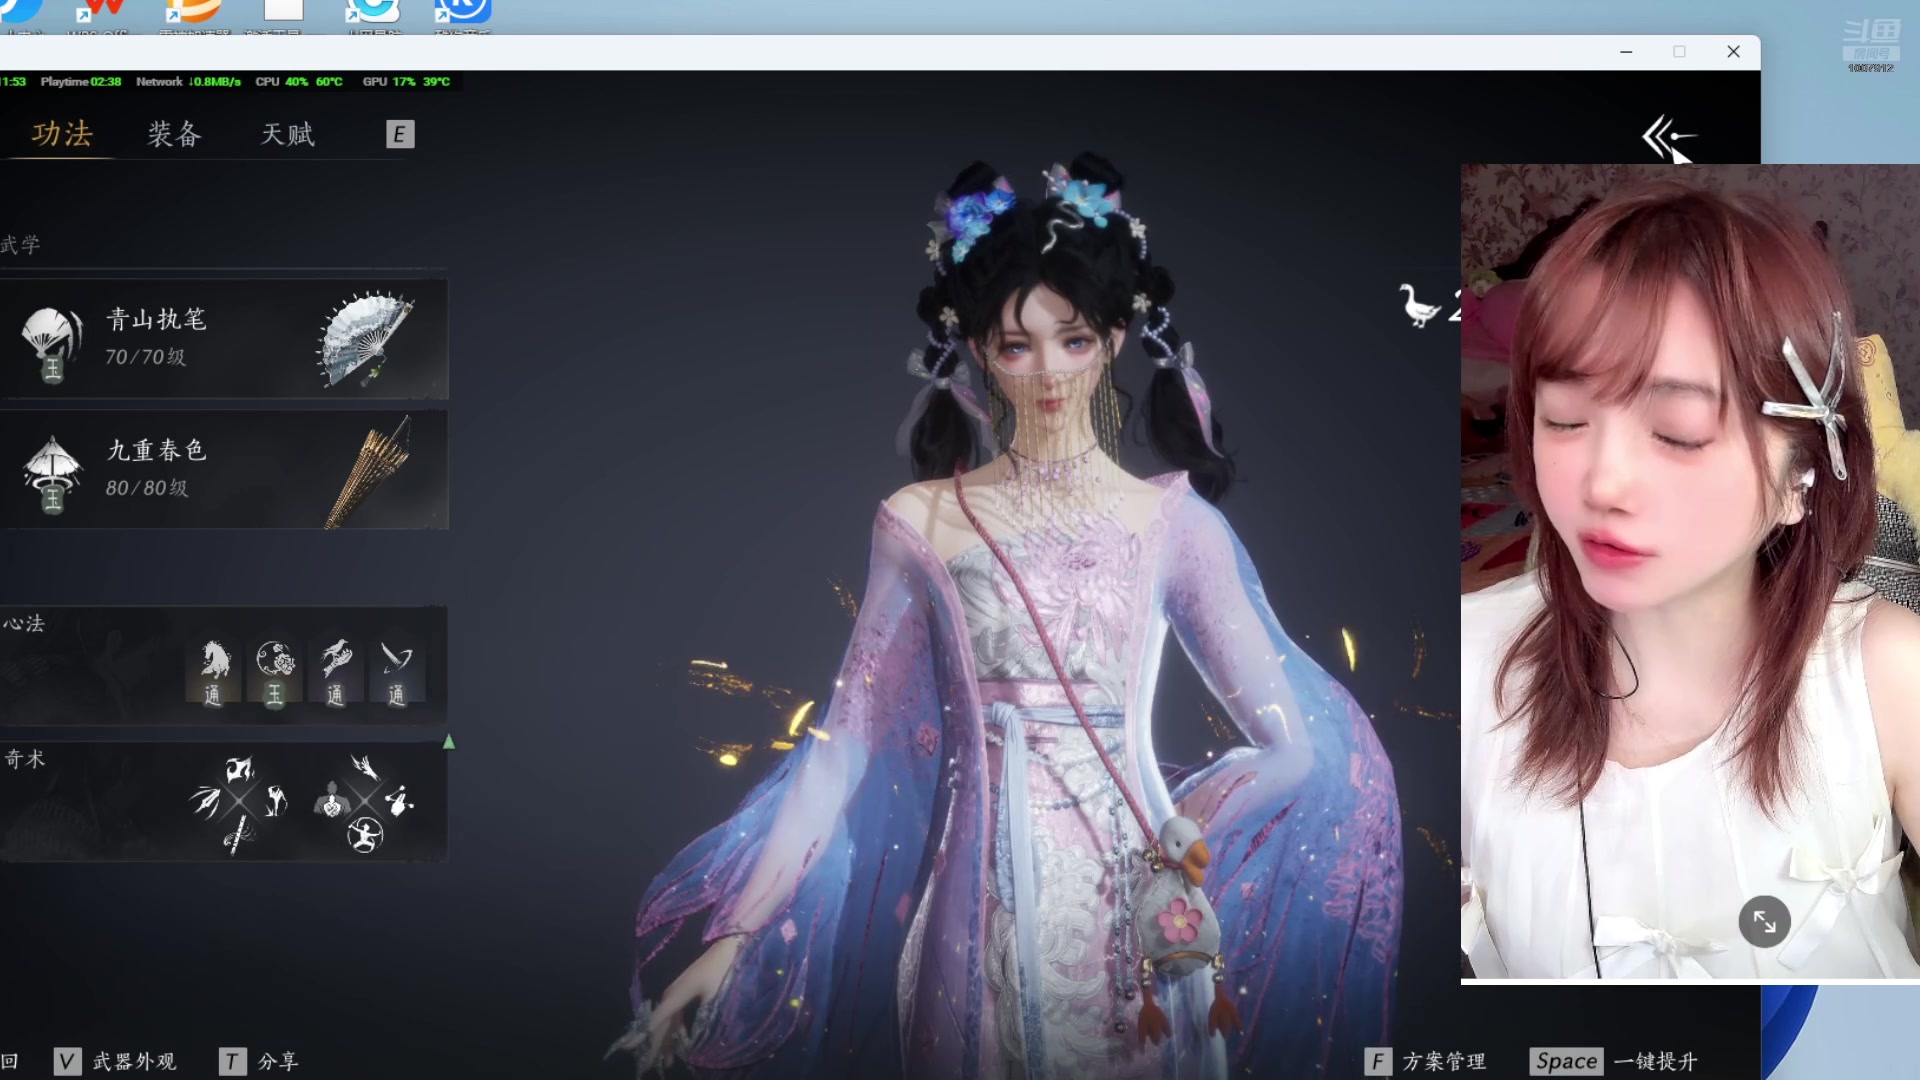The height and width of the screenshot is (1080, 1920).
Task: Click the orange desktop shortcut icon
Action: click(x=193, y=10)
